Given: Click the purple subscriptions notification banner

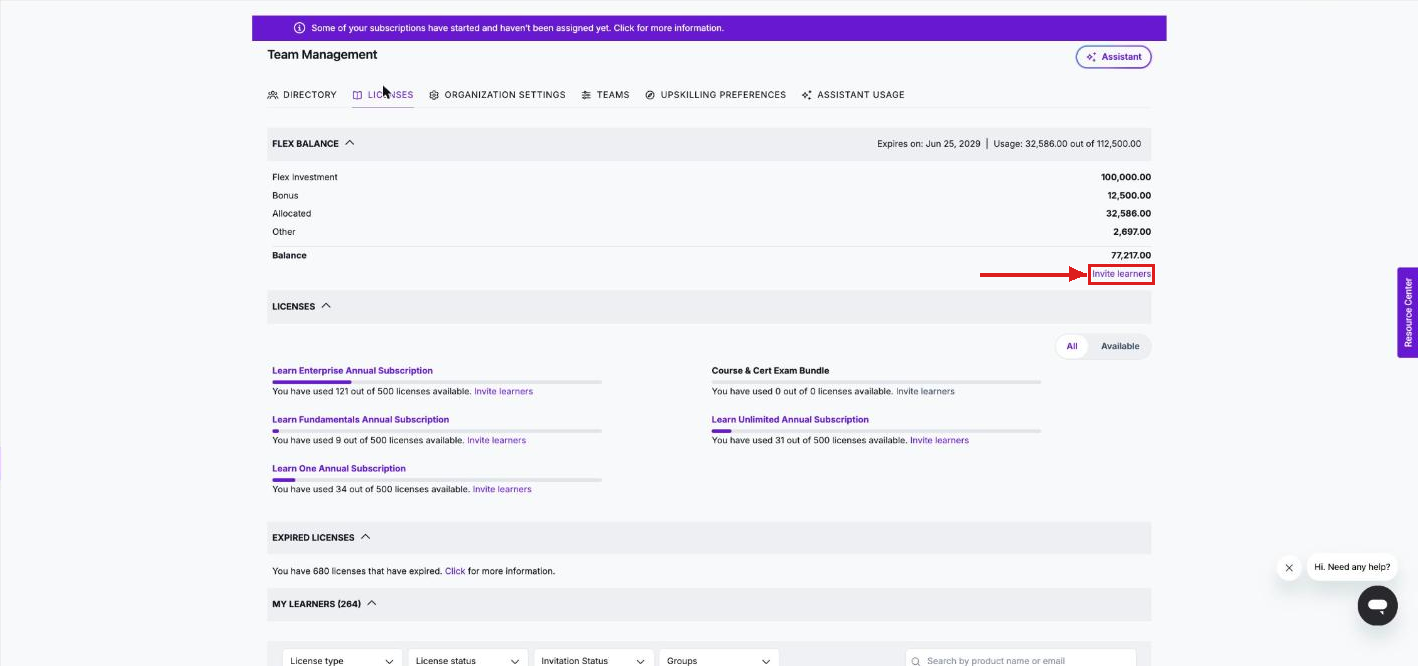Looking at the screenshot, I should point(709,28).
